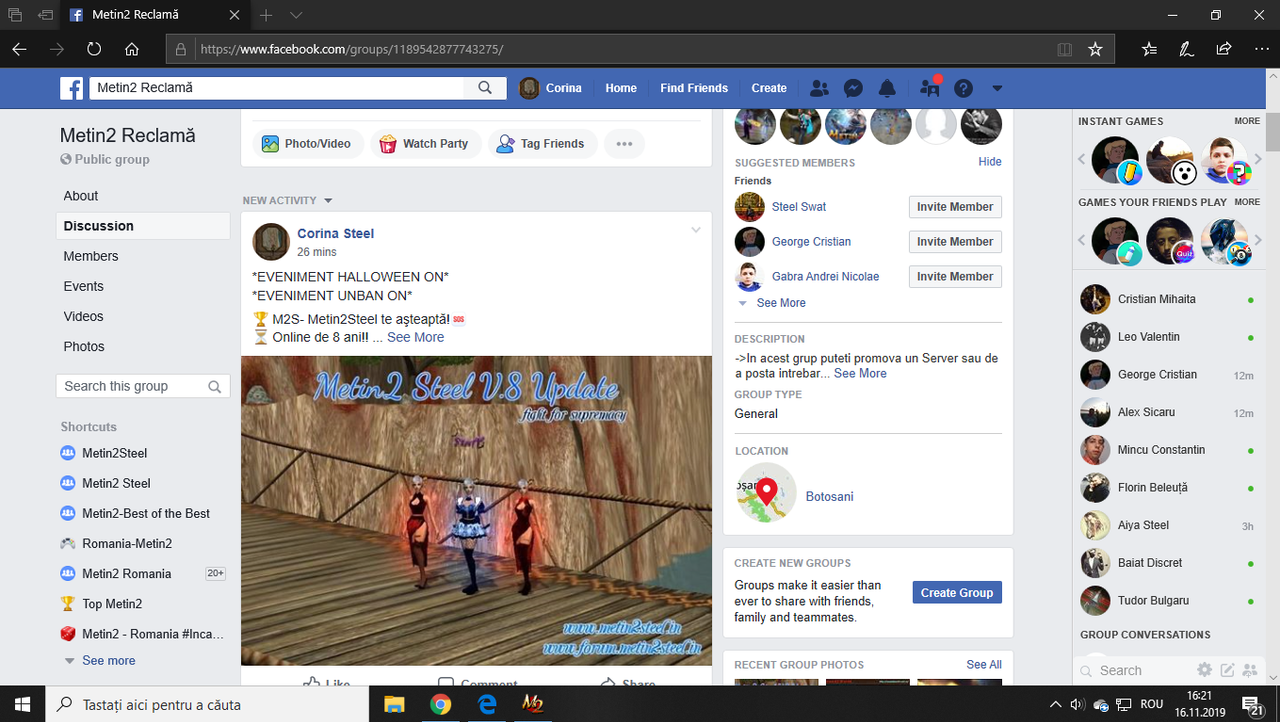This screenshot has height=722, width=1280.
Task: Show the tab previews chevron
Action: [296, 15]
